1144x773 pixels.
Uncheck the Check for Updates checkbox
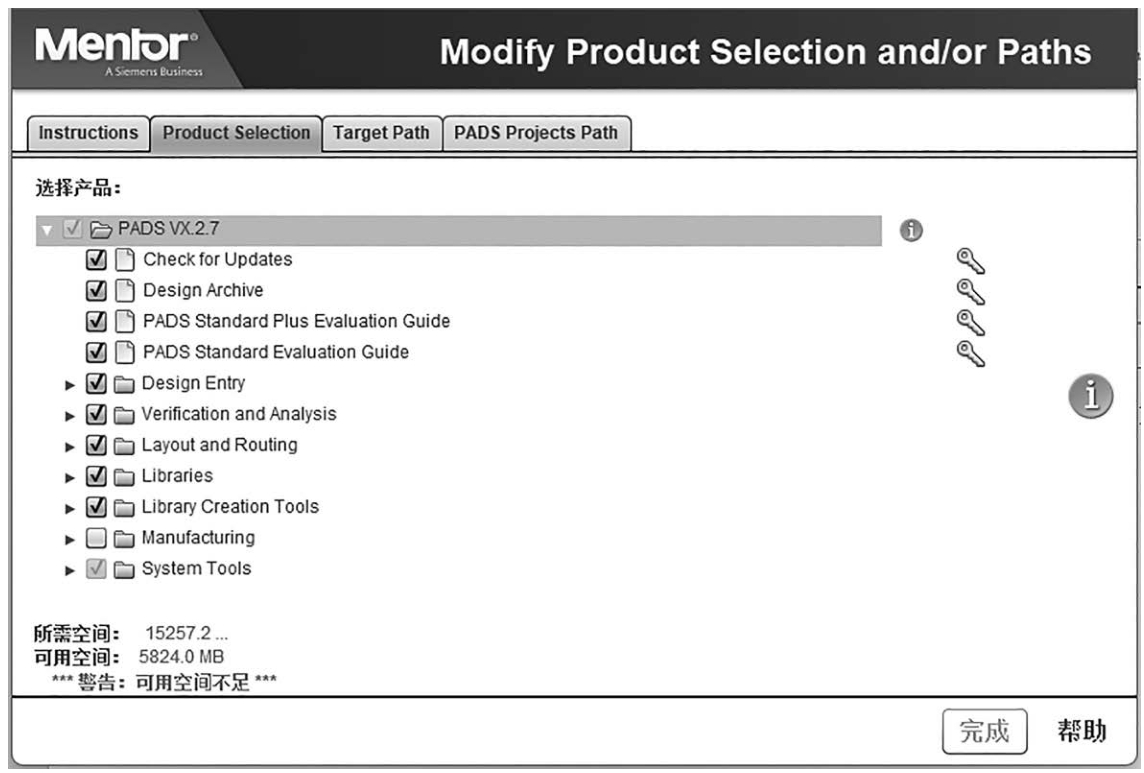pyautogui.click(x=97, y=260)
